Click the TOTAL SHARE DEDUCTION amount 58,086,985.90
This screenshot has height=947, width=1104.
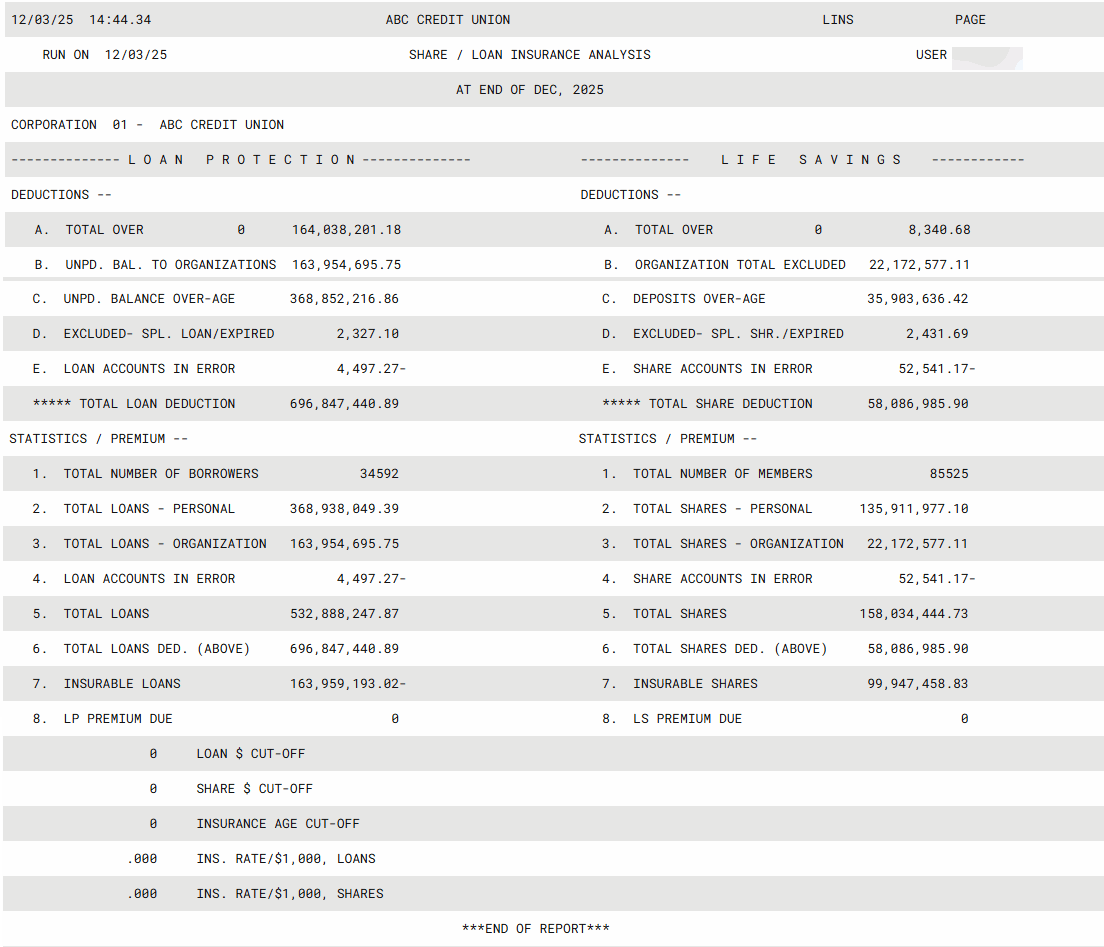click(x=917, y=404)
